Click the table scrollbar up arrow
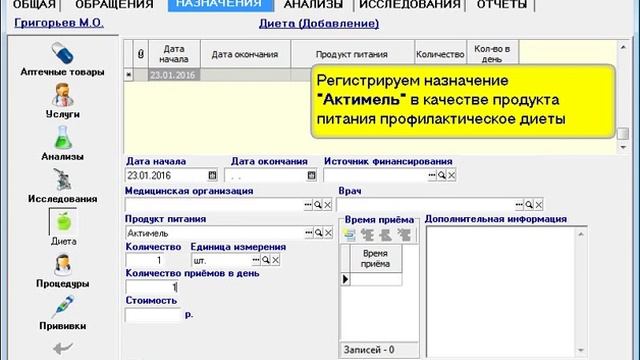Viewport: 640px width, 360px height. pyautogui.click(x=623, y=47)
